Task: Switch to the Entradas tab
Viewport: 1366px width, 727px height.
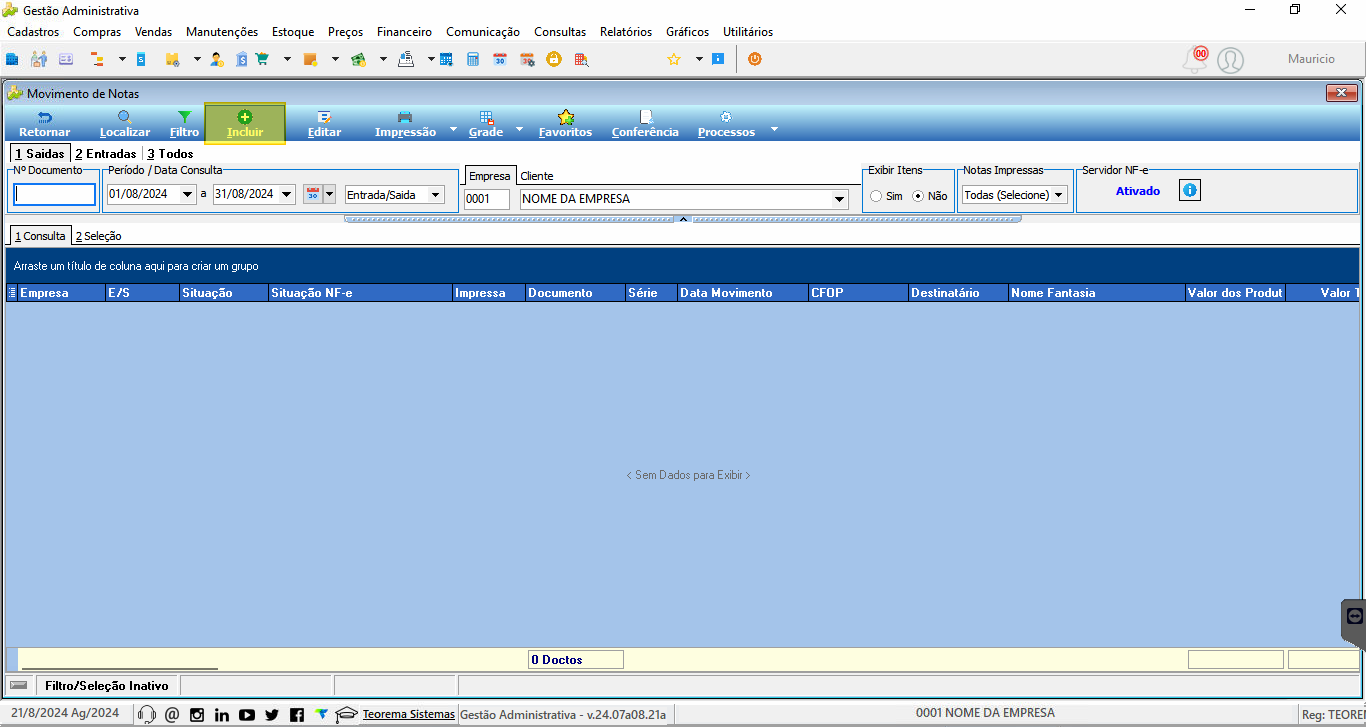Action: click(x=106, y=154)
